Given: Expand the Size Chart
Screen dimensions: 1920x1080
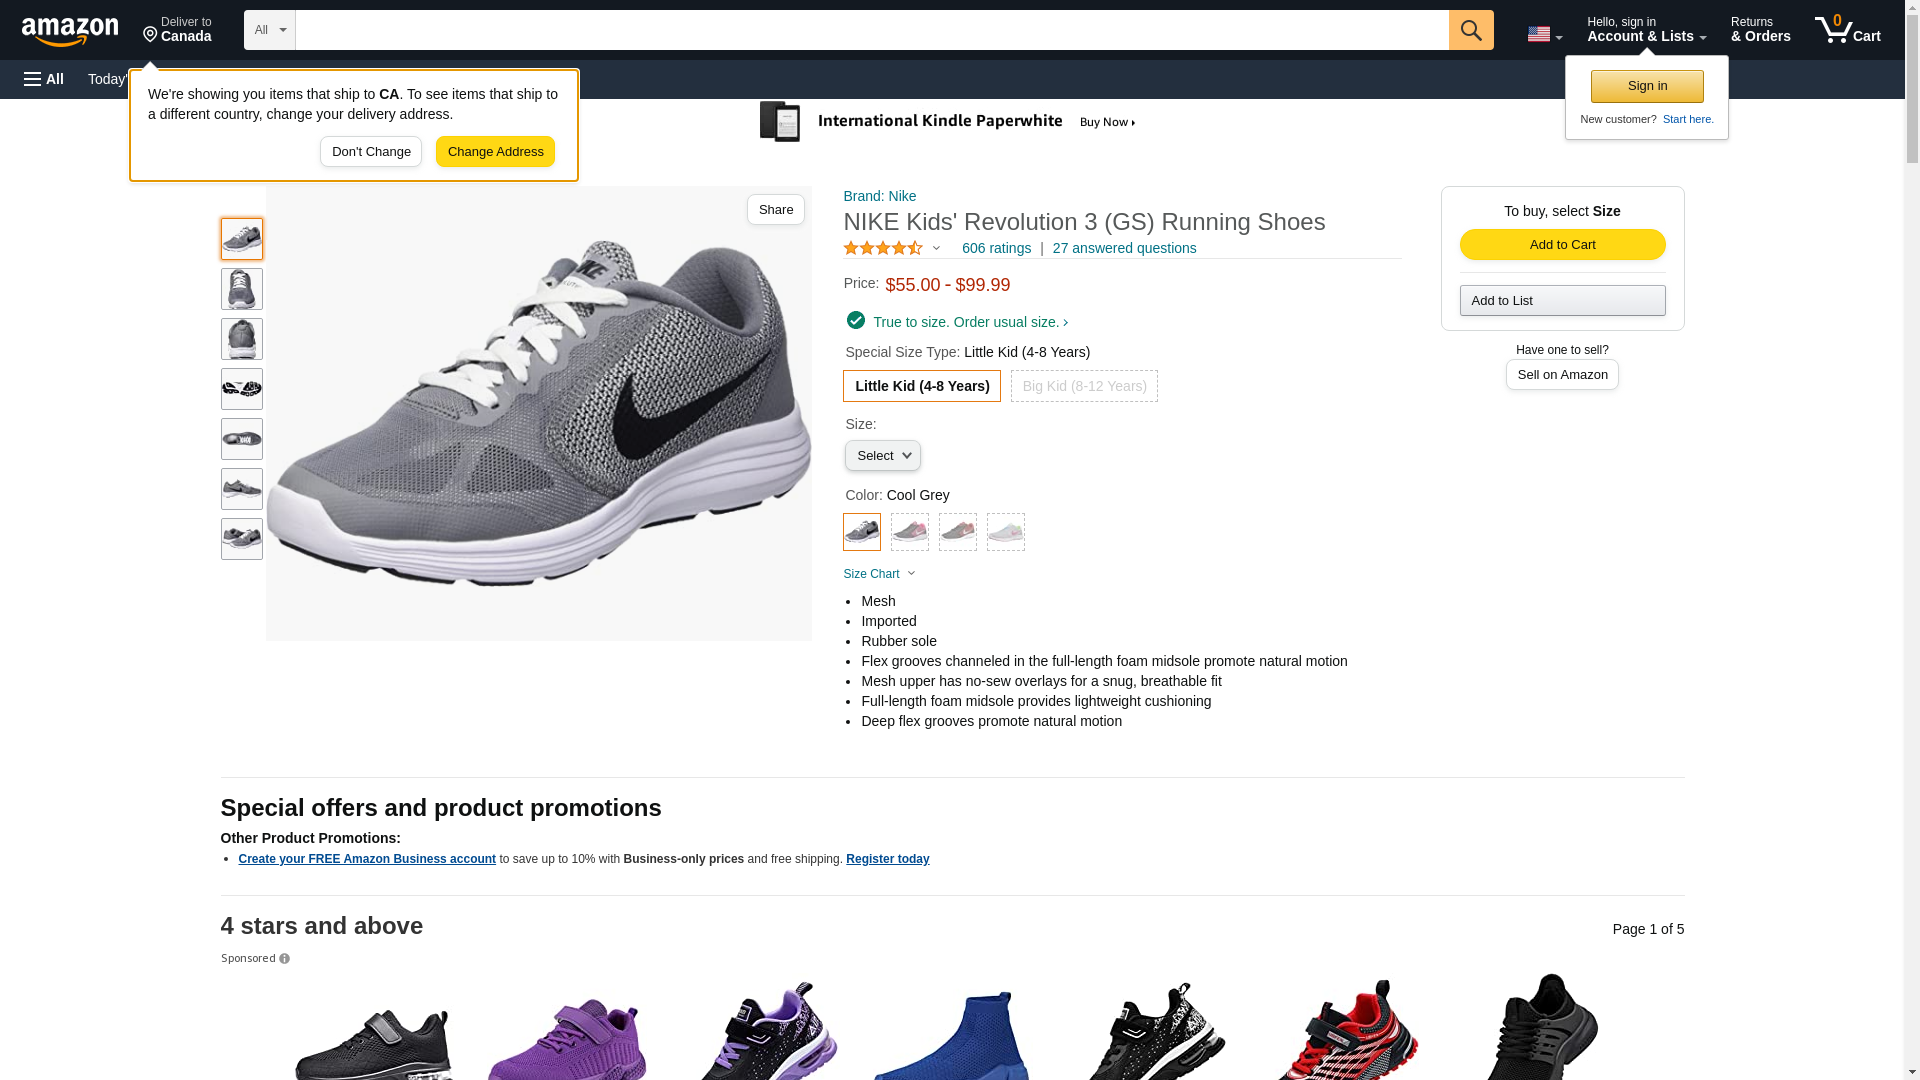Looking at the screenshot, I should pos(879,574).
